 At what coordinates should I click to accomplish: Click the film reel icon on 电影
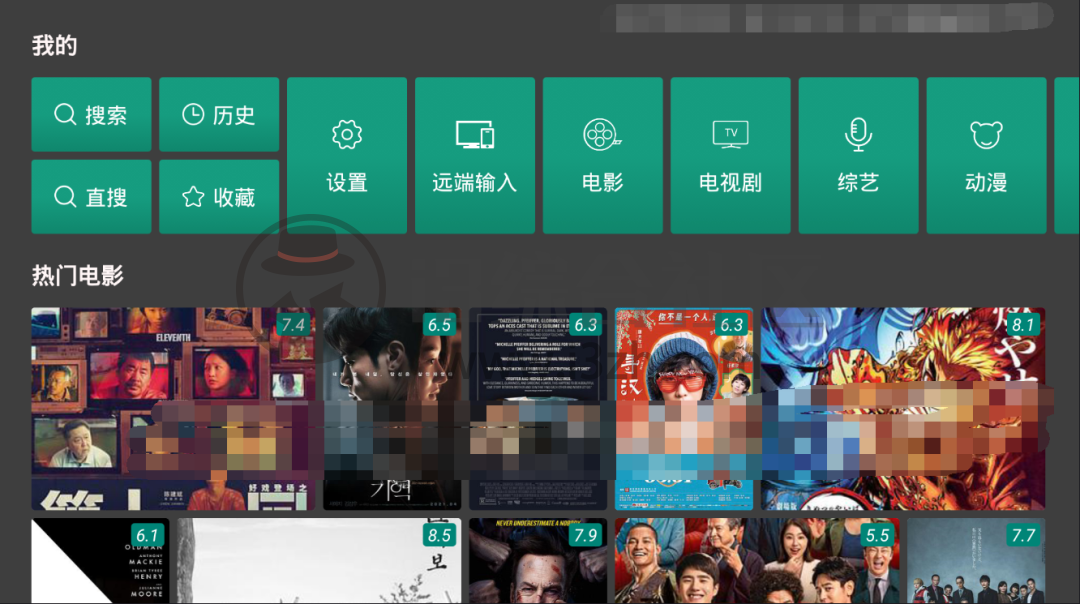click(602, 134)
